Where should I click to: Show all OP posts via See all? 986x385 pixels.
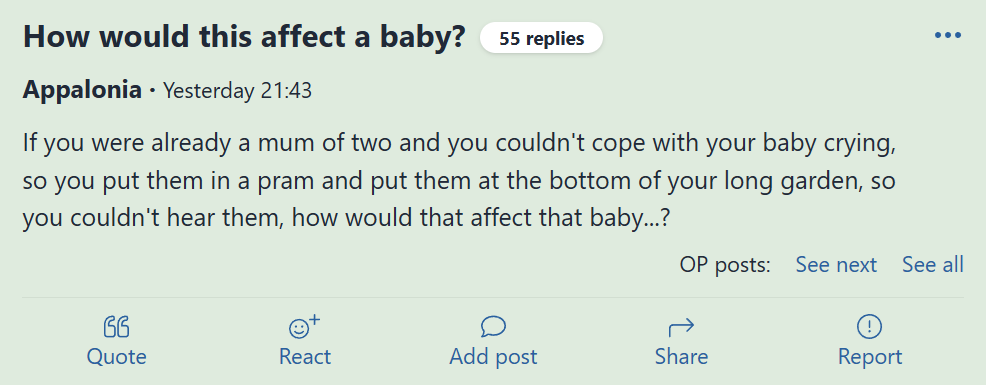[933, 265]
